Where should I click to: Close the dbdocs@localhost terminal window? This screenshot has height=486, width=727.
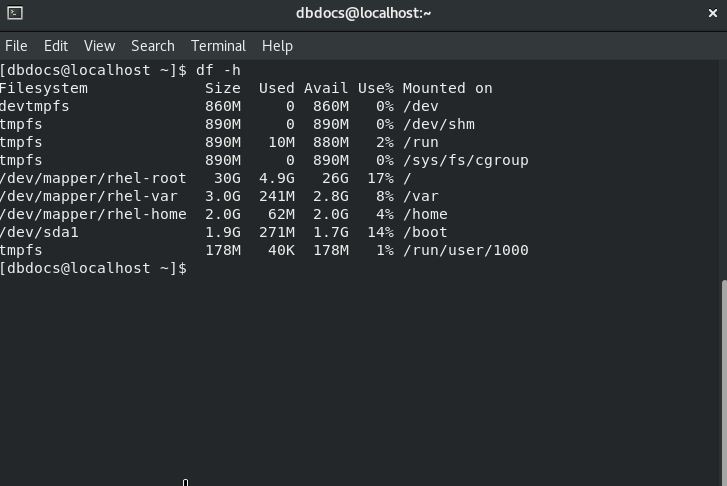tap(713, 13)
